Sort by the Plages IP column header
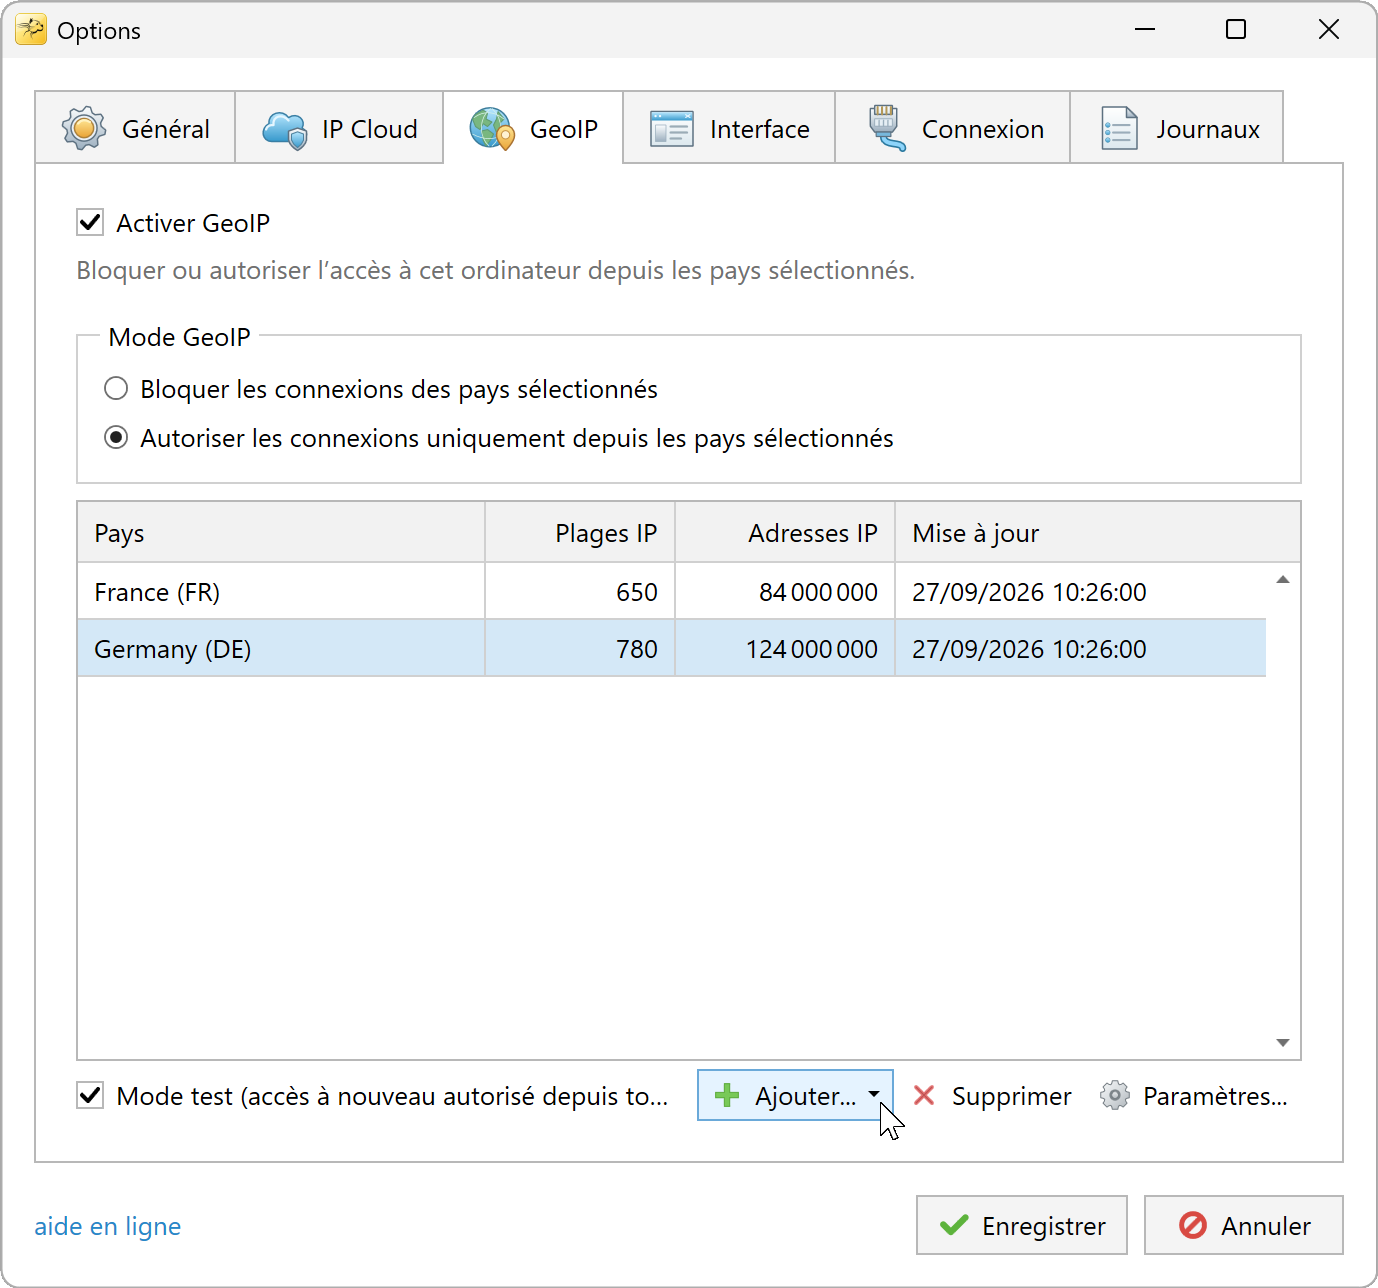Image resolution: width=1378 pixels, height=1288 pixels. click(580, 533)
